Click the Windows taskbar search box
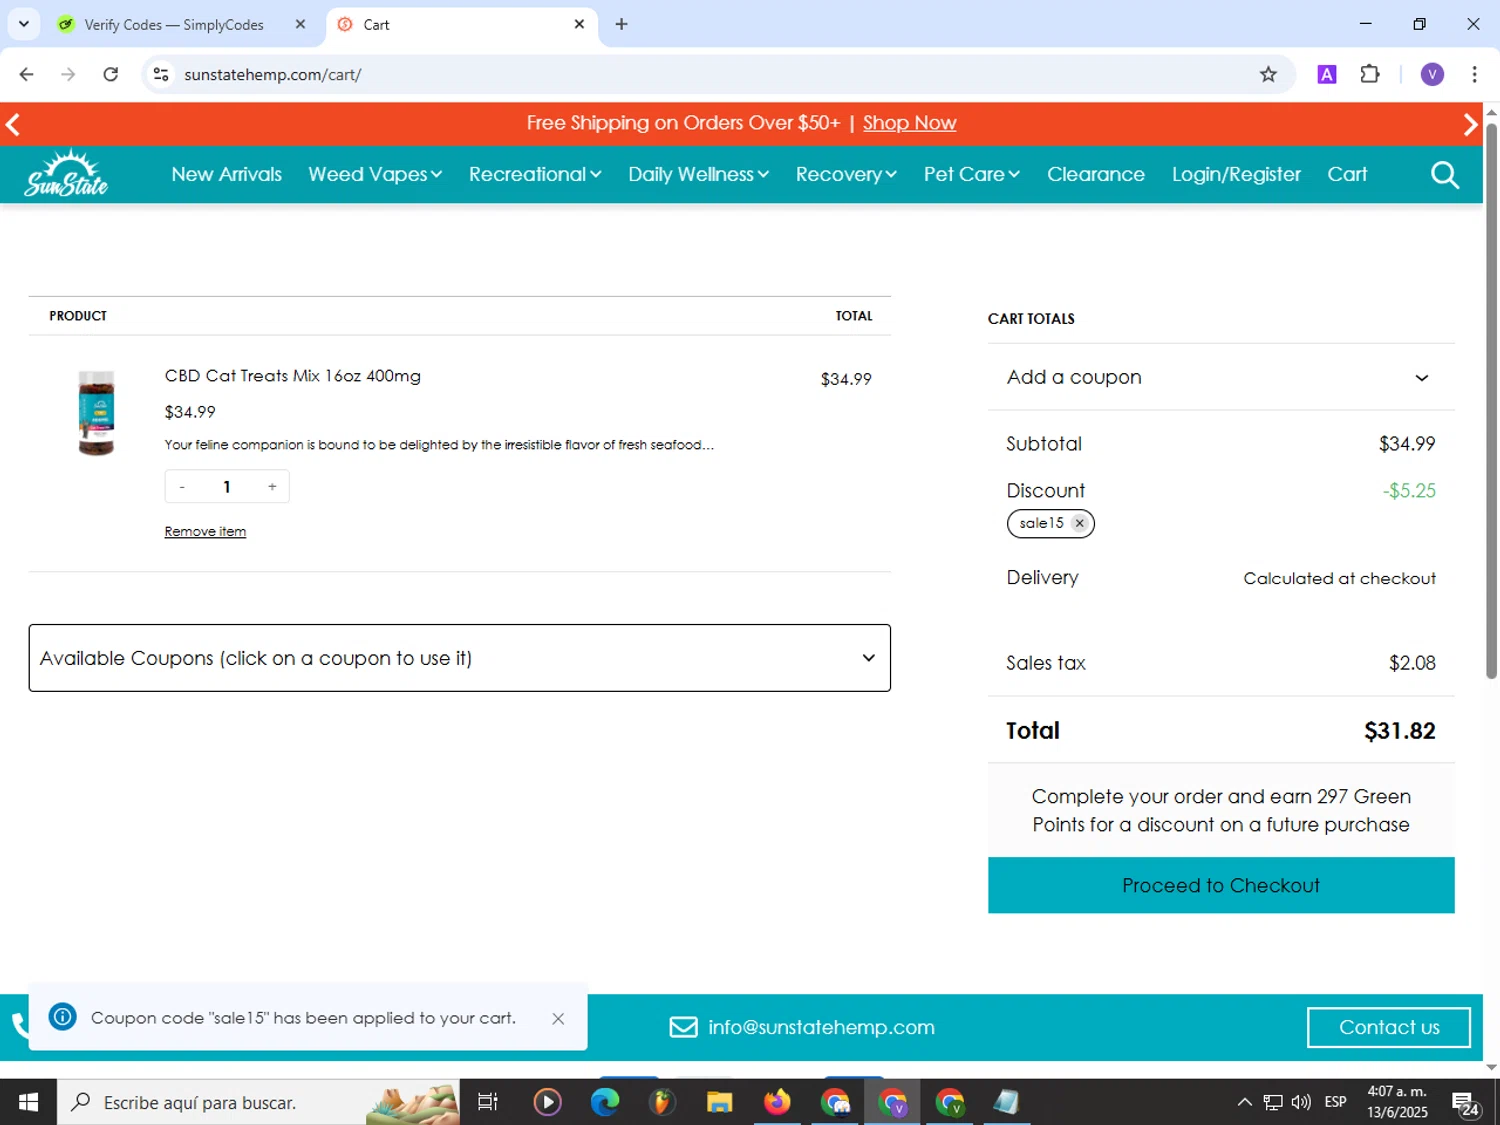This screenshot has height=1125, width=1500. pyautogui.click(x=258, y=1102)
